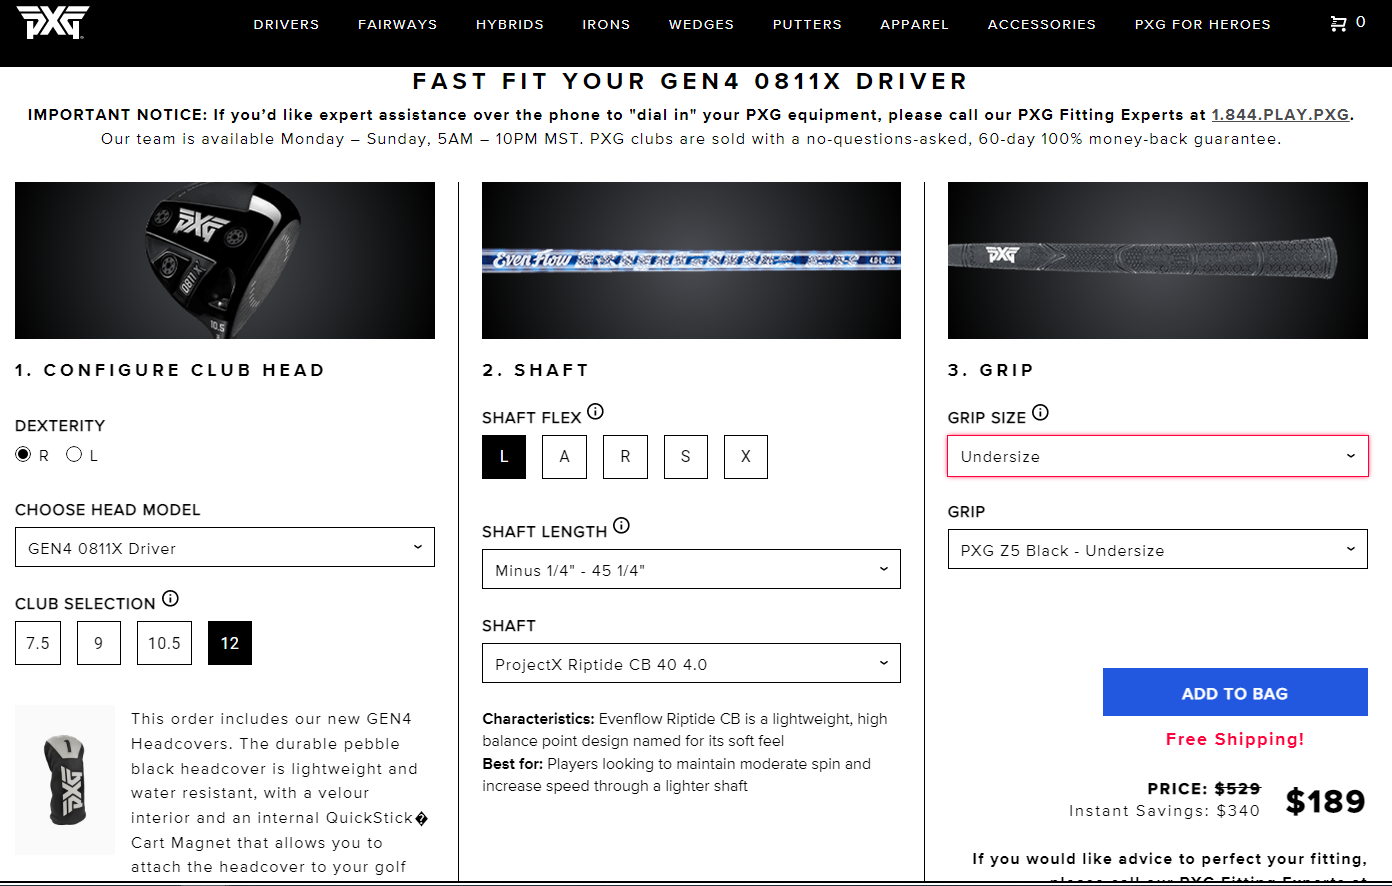Open the Shaft Length dropdown
The width and height of the screenshot is (1392, 886).
pyautogui.click(x=691, y=569)
